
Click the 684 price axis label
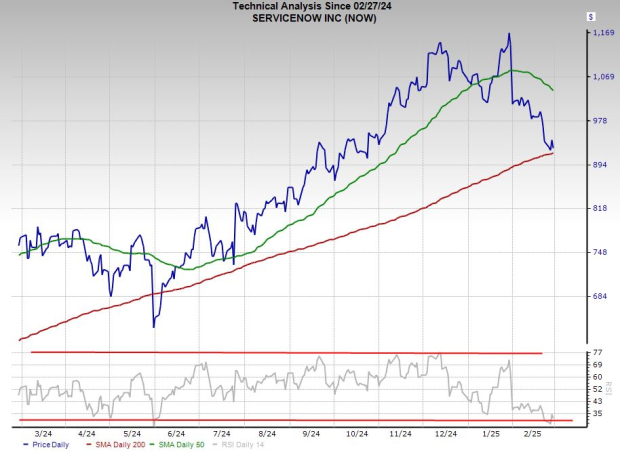click(x=600, y=296)
